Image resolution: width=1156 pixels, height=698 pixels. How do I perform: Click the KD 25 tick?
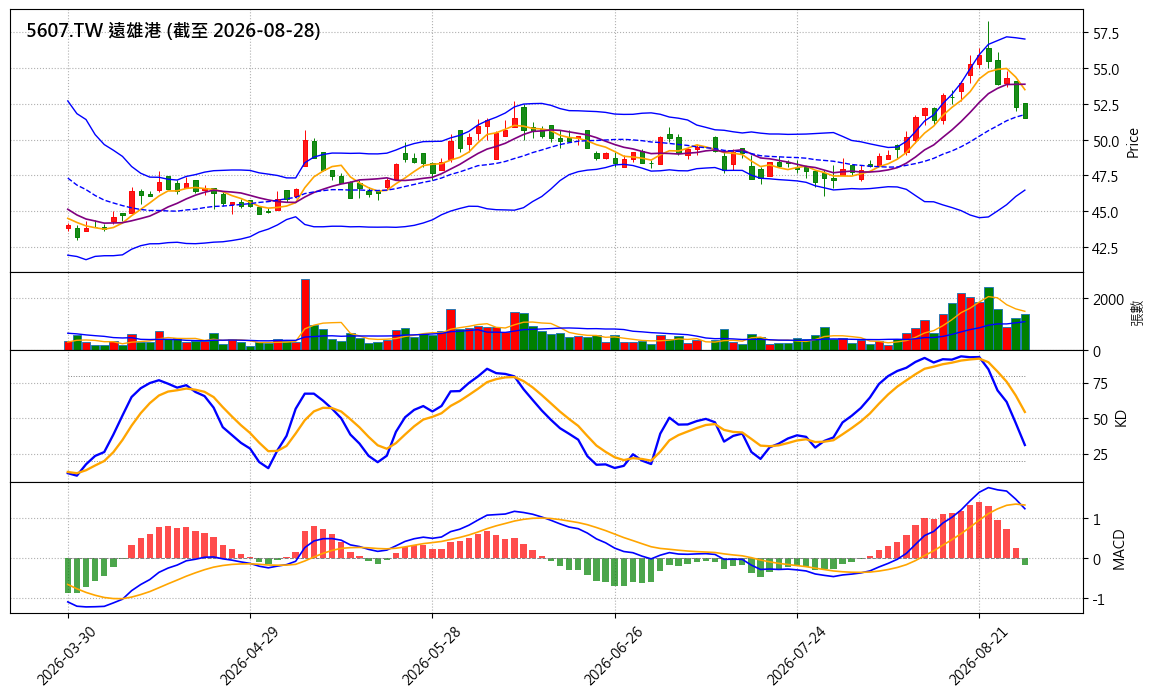point(1101,455)
